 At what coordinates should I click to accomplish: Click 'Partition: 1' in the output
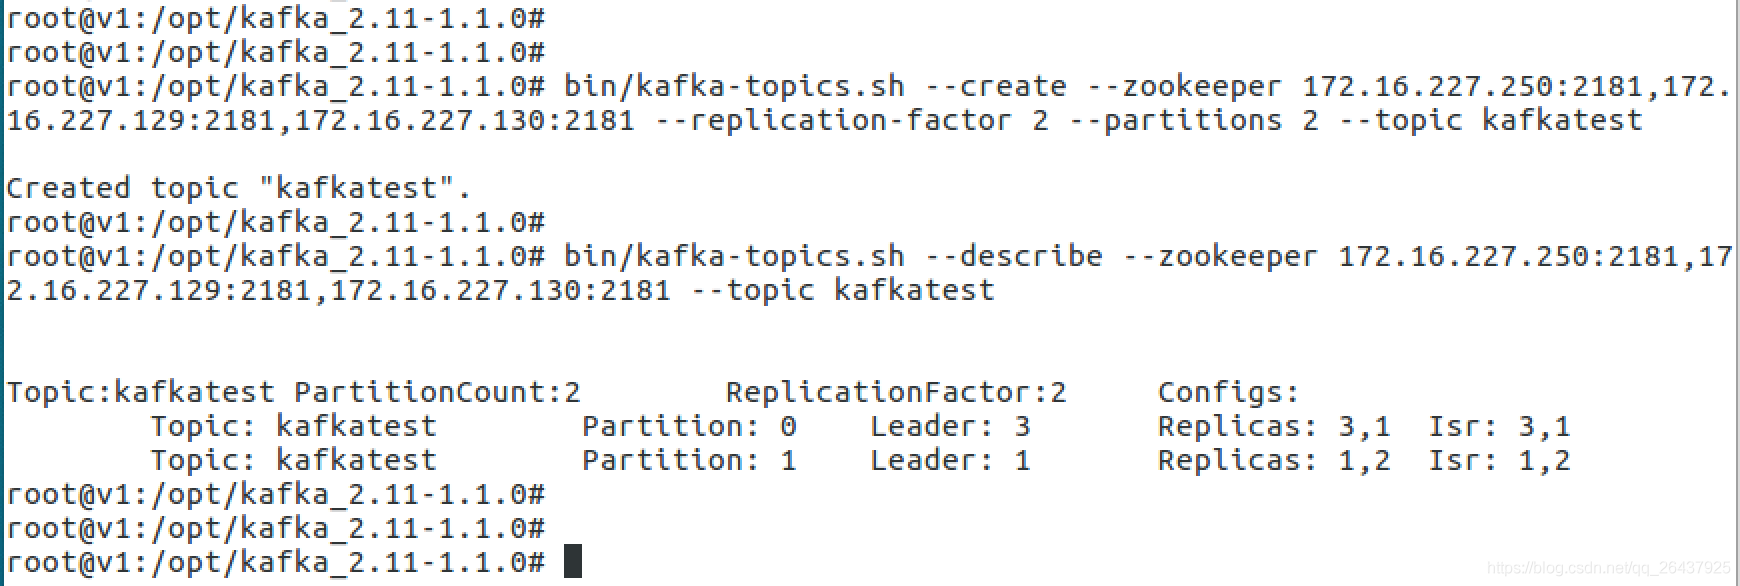(689, 460)
